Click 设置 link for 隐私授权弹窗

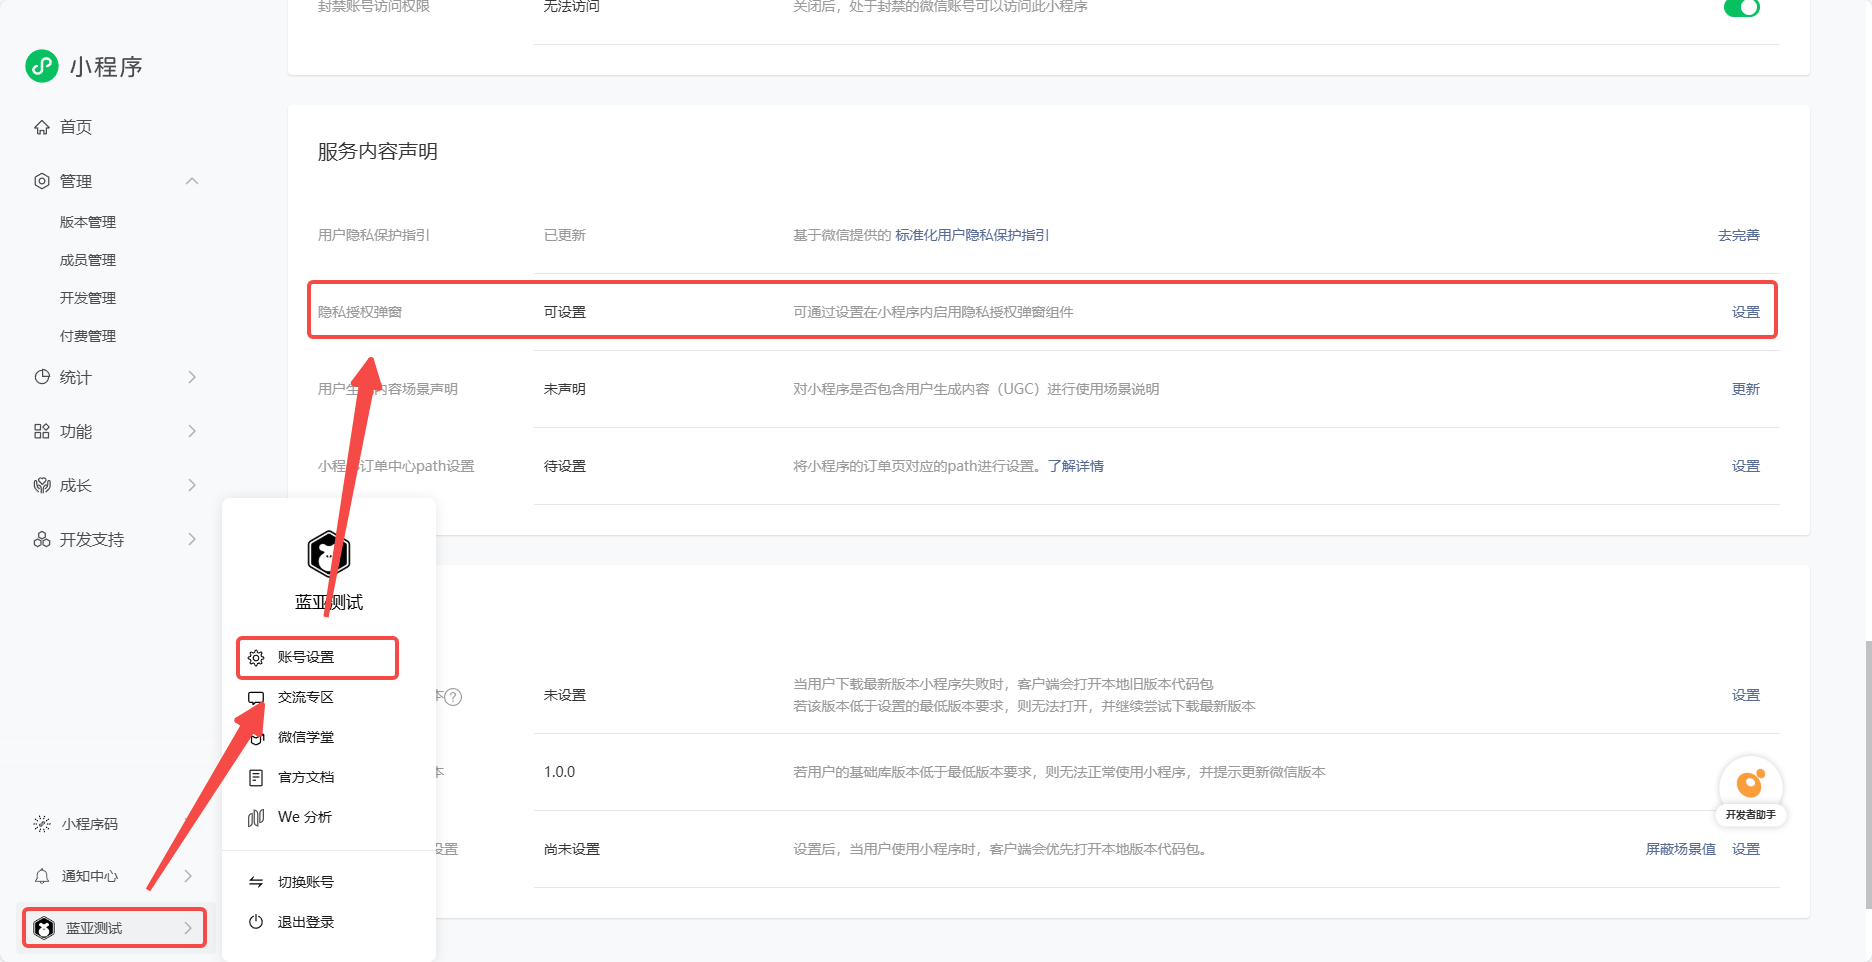[x=1745, y=312]
